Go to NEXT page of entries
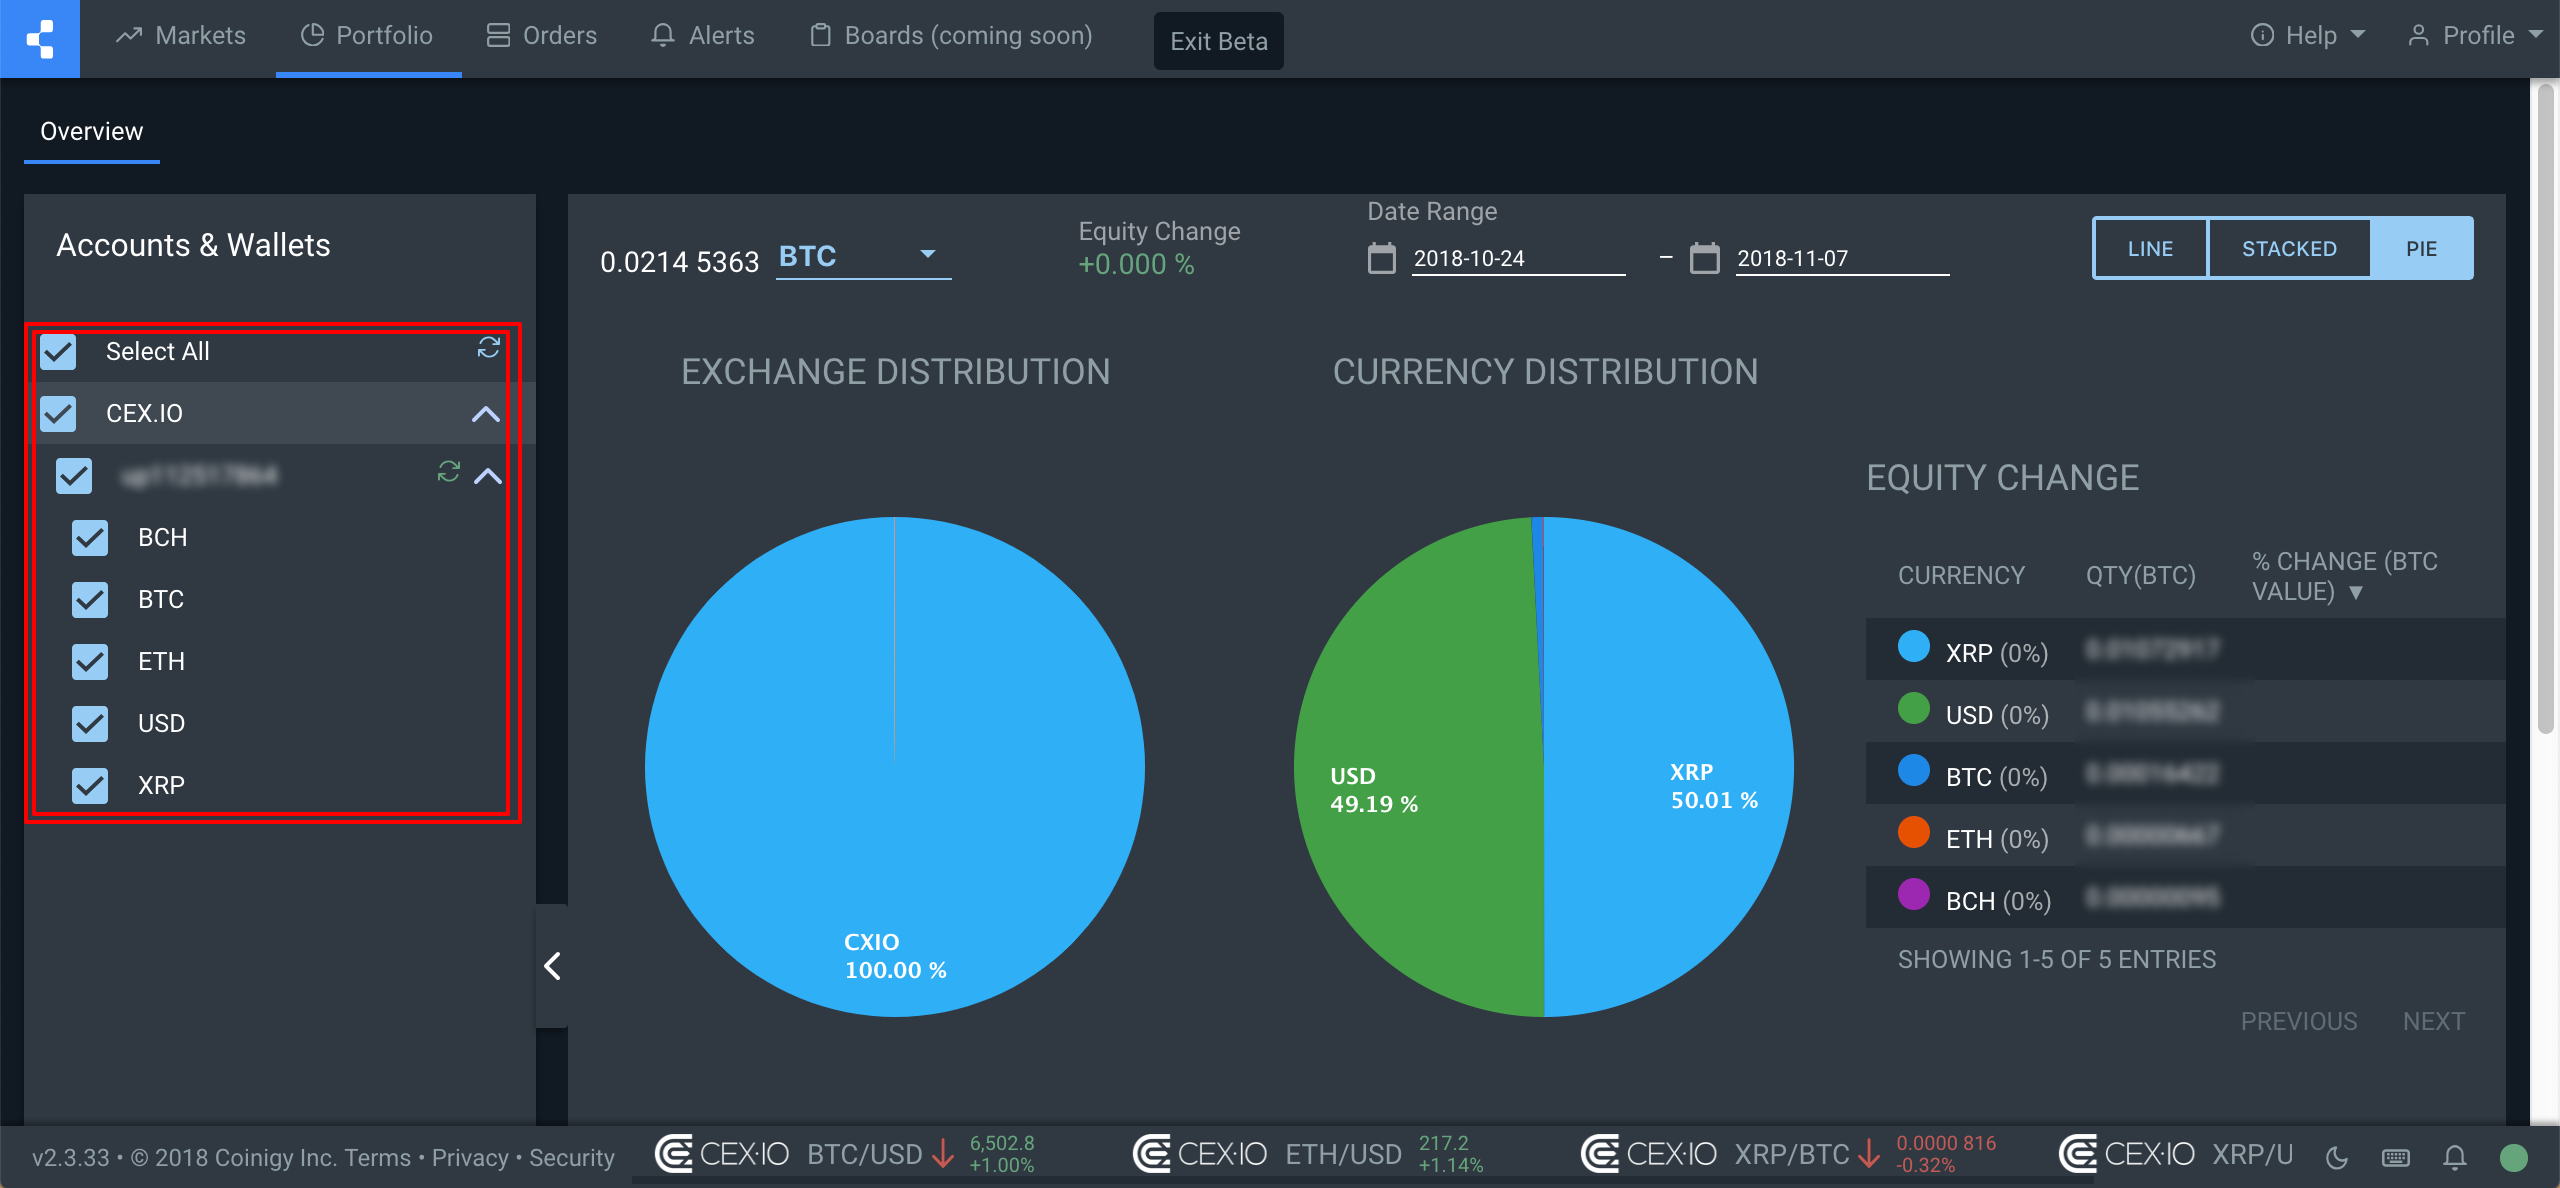Image resolution: width=2560 pixels, height=1188 pixels. (x=2434, y=1021)
